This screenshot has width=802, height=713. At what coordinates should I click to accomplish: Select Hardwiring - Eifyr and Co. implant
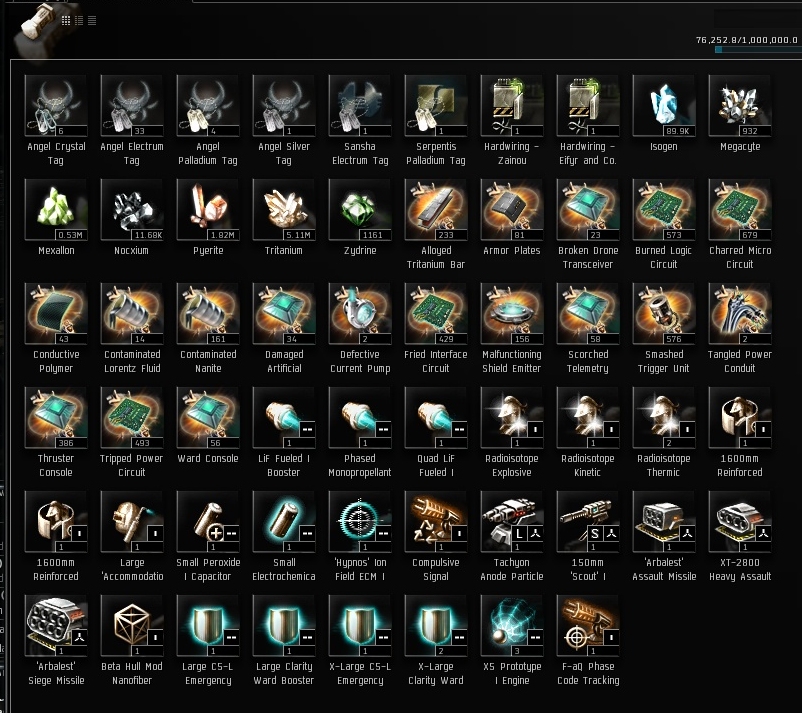tap(588, 105)
